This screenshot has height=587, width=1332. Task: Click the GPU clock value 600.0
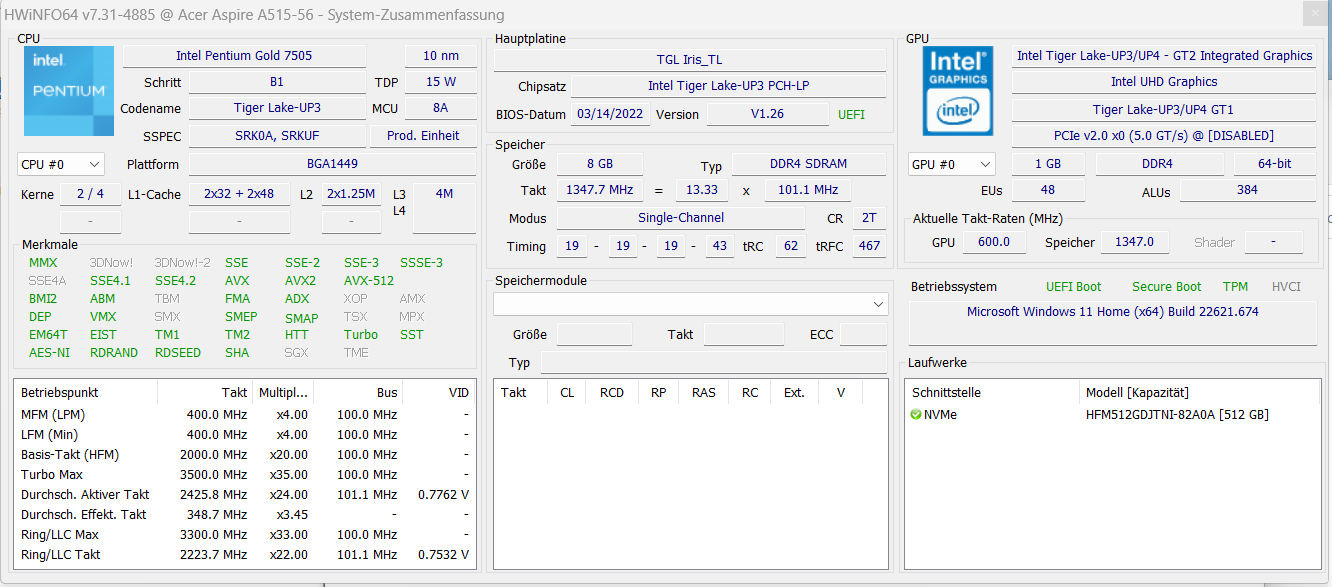click(x=993, y=242)
